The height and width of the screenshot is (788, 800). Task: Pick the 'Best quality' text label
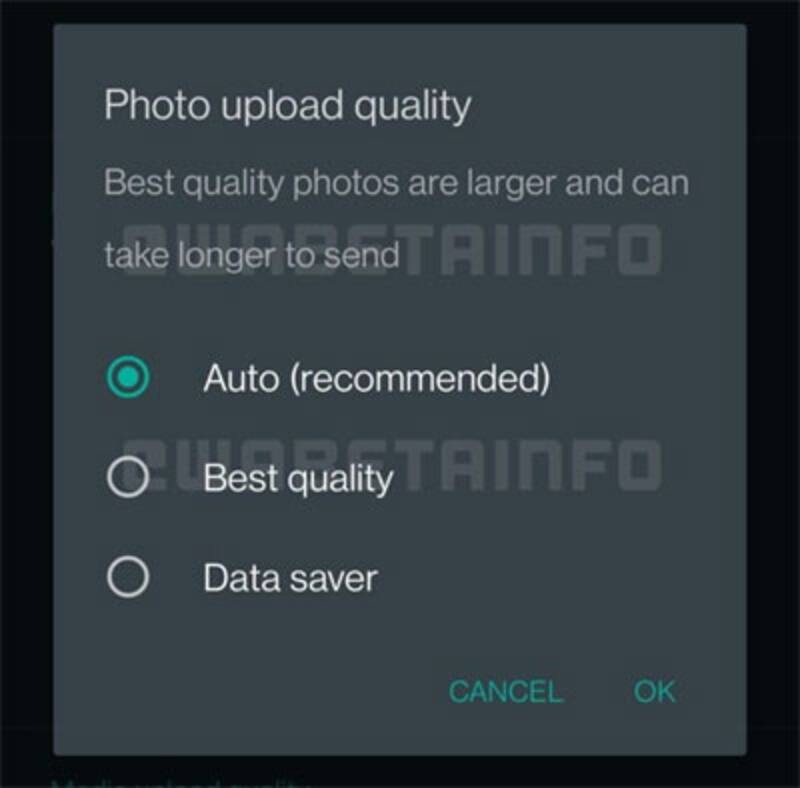298,479
